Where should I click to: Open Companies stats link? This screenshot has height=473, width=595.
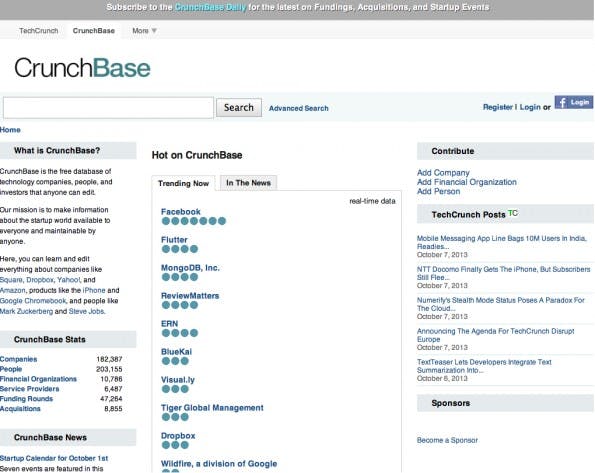click(19, 359)
